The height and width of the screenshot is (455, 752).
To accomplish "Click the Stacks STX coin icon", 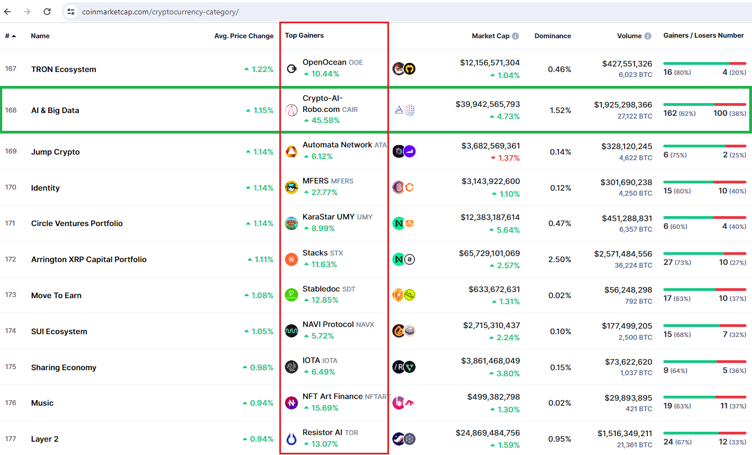I will pyautogui.click(x=292, y=259).
